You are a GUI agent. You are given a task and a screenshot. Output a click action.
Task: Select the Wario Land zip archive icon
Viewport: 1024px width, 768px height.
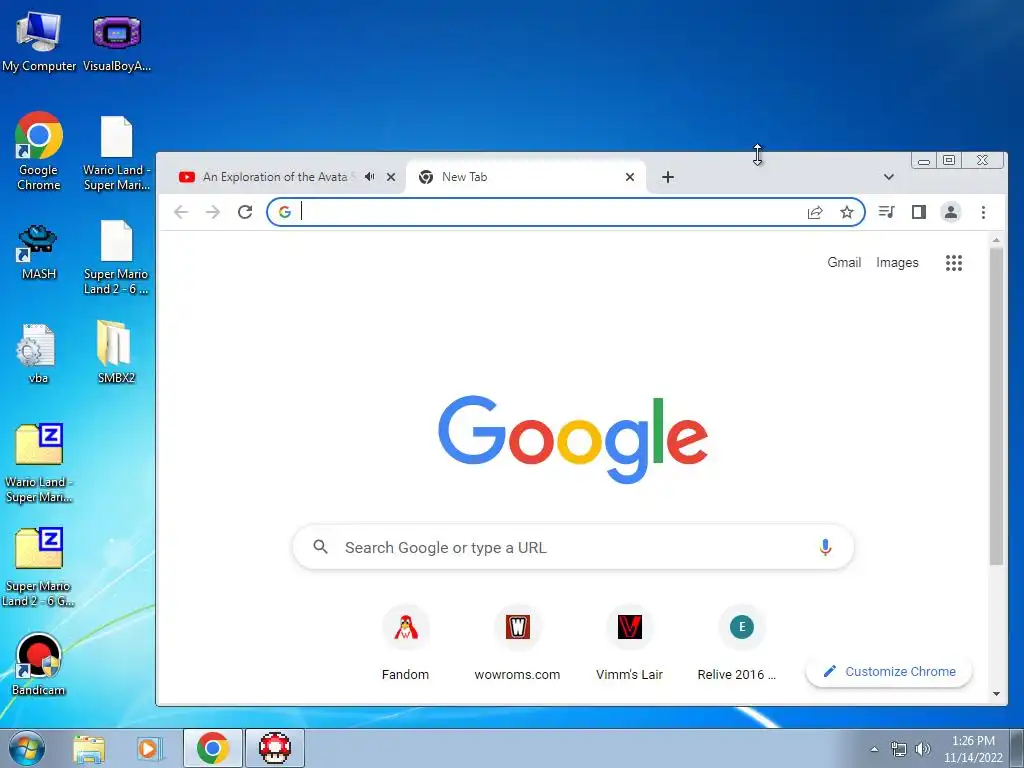pos(39,462)
